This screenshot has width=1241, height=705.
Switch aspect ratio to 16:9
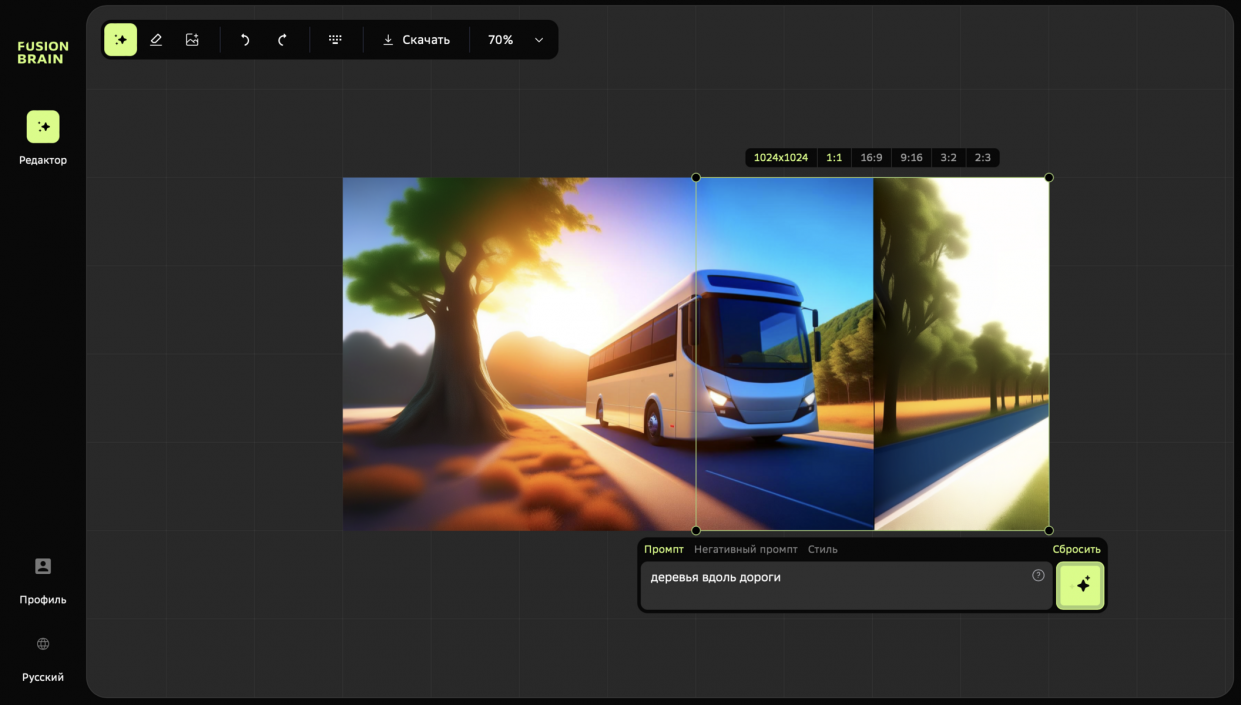(x=871, y=158)
